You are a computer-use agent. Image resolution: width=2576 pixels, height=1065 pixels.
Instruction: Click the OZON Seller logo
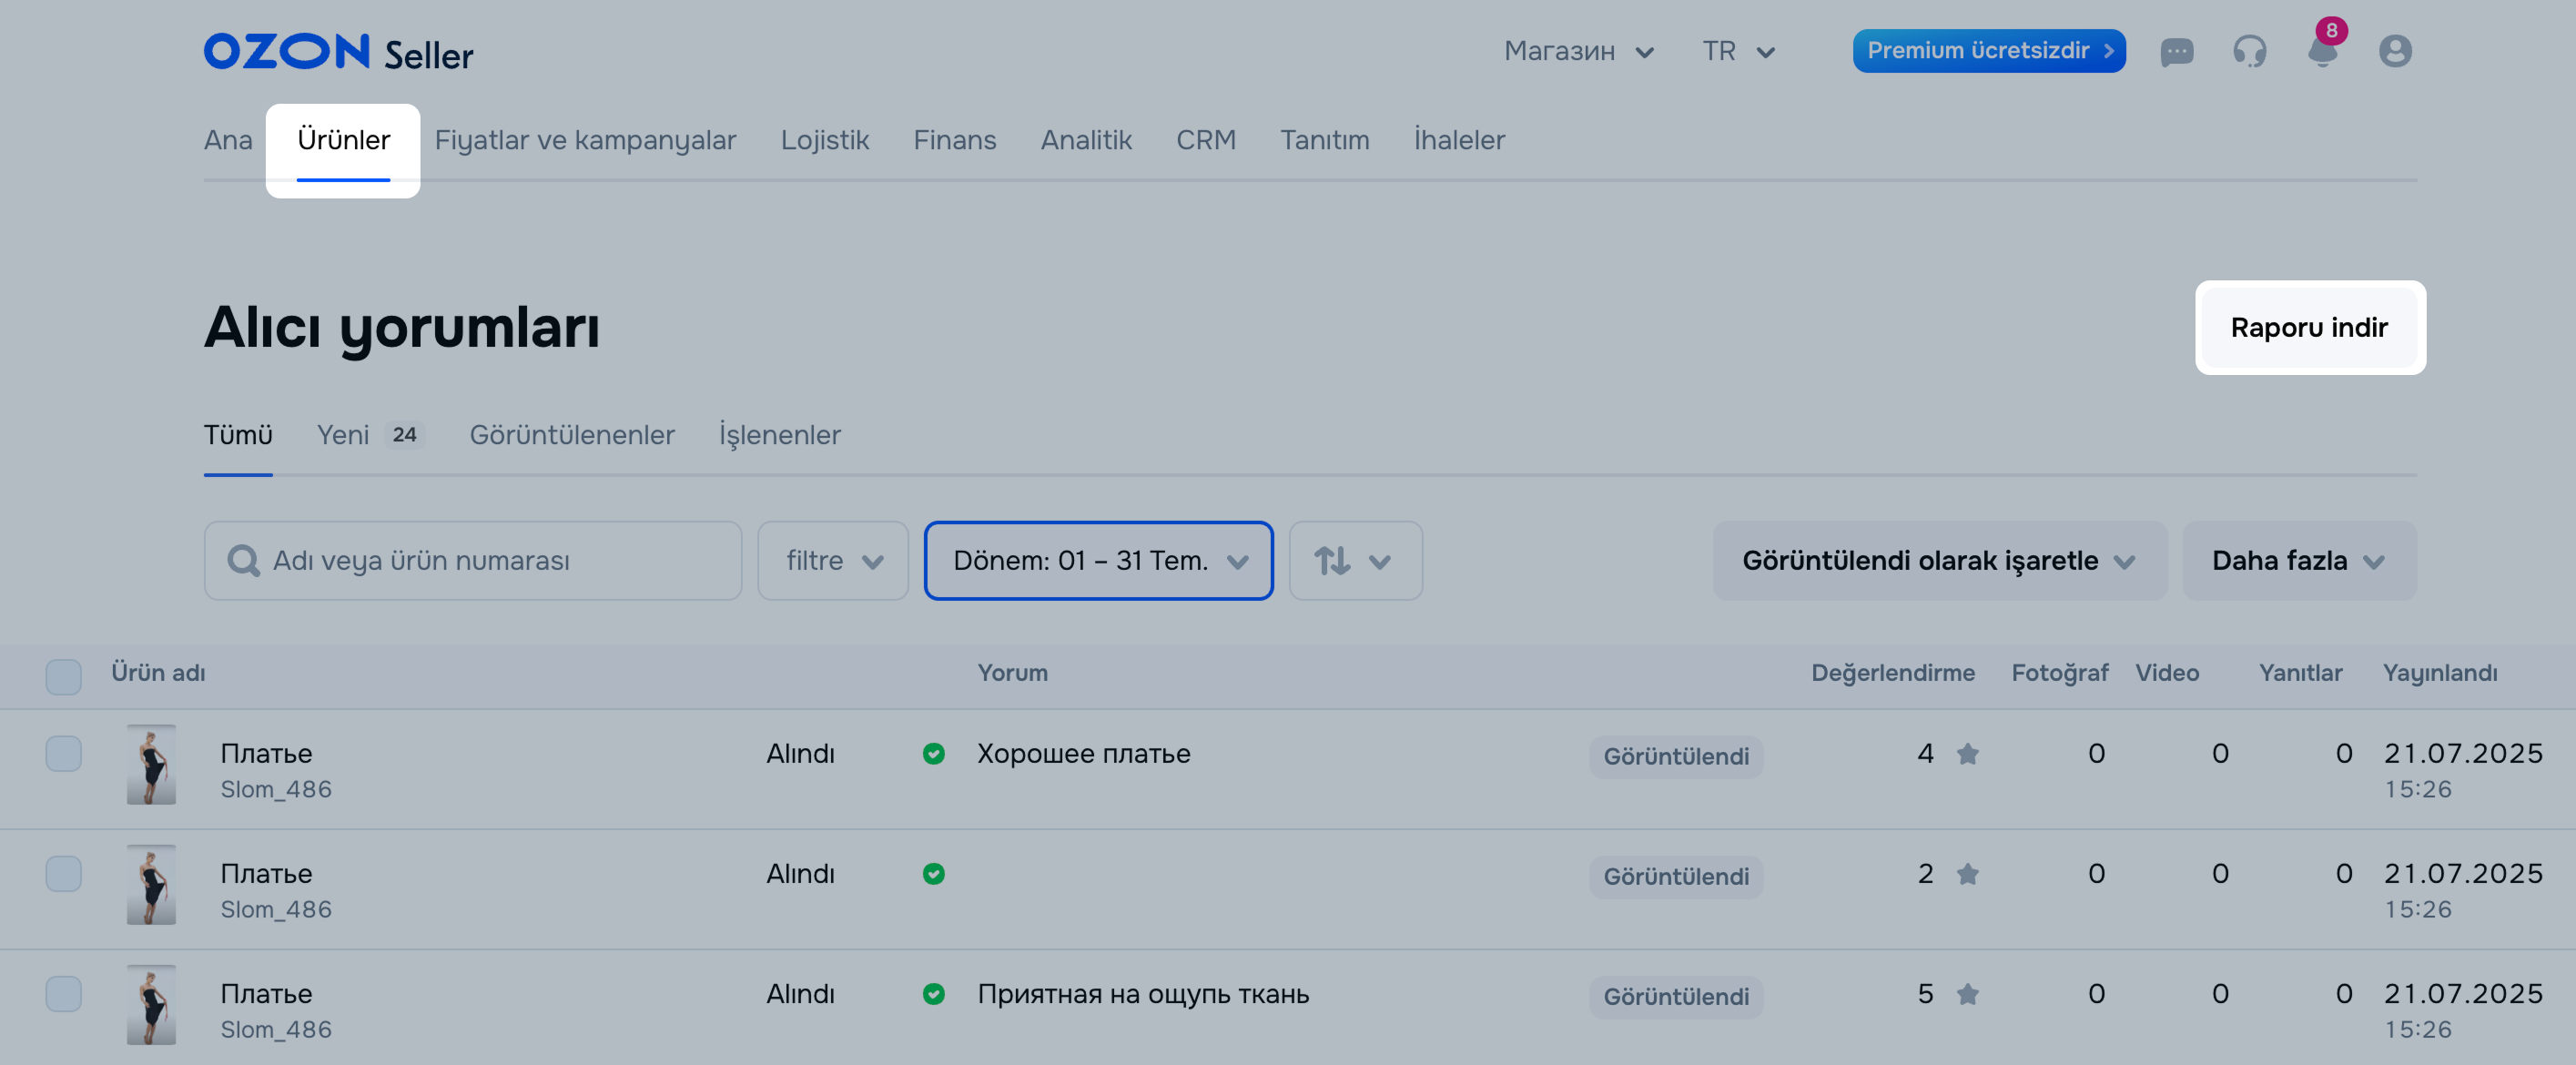pyautogui.click(x=338, y=52)
